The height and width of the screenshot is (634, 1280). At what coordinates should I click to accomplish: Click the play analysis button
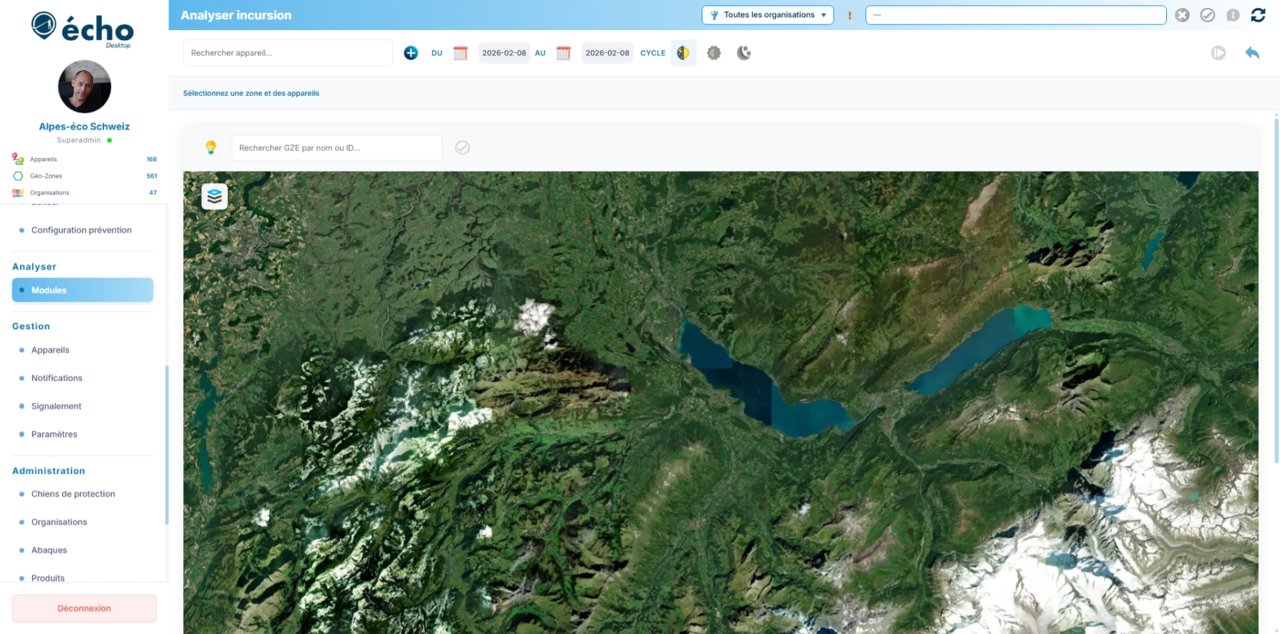point(1218,53)
